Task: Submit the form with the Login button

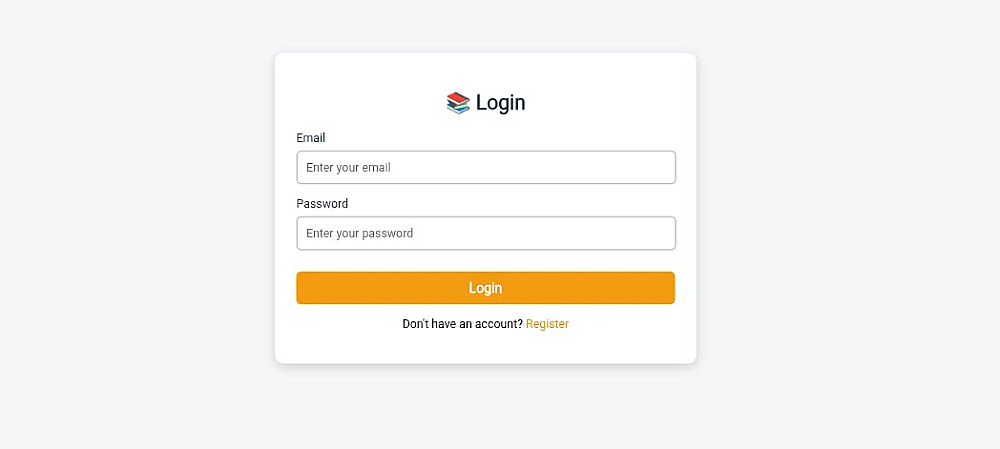Action: click(486, 288)
